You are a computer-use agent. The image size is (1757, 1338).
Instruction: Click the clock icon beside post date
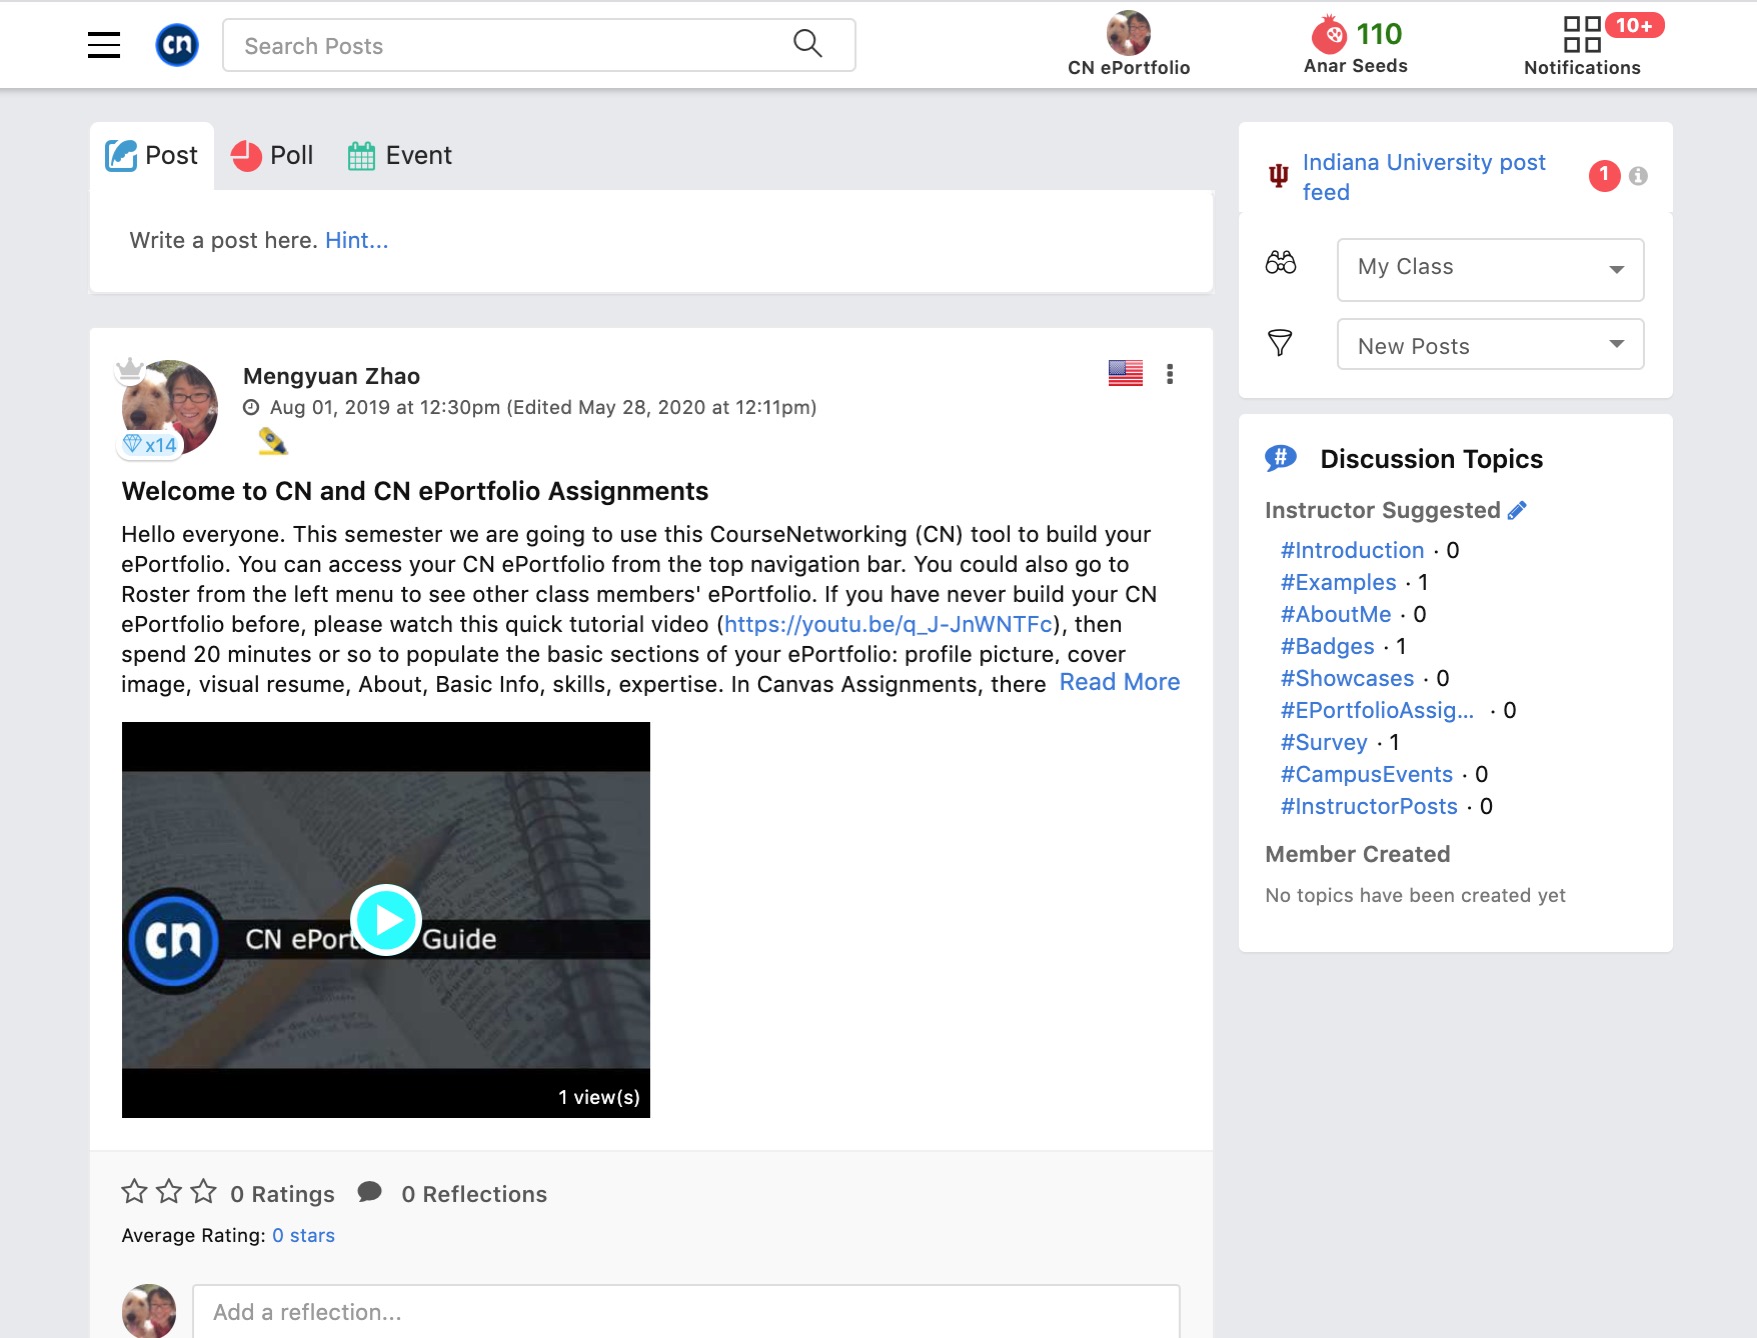click(252, 407)
